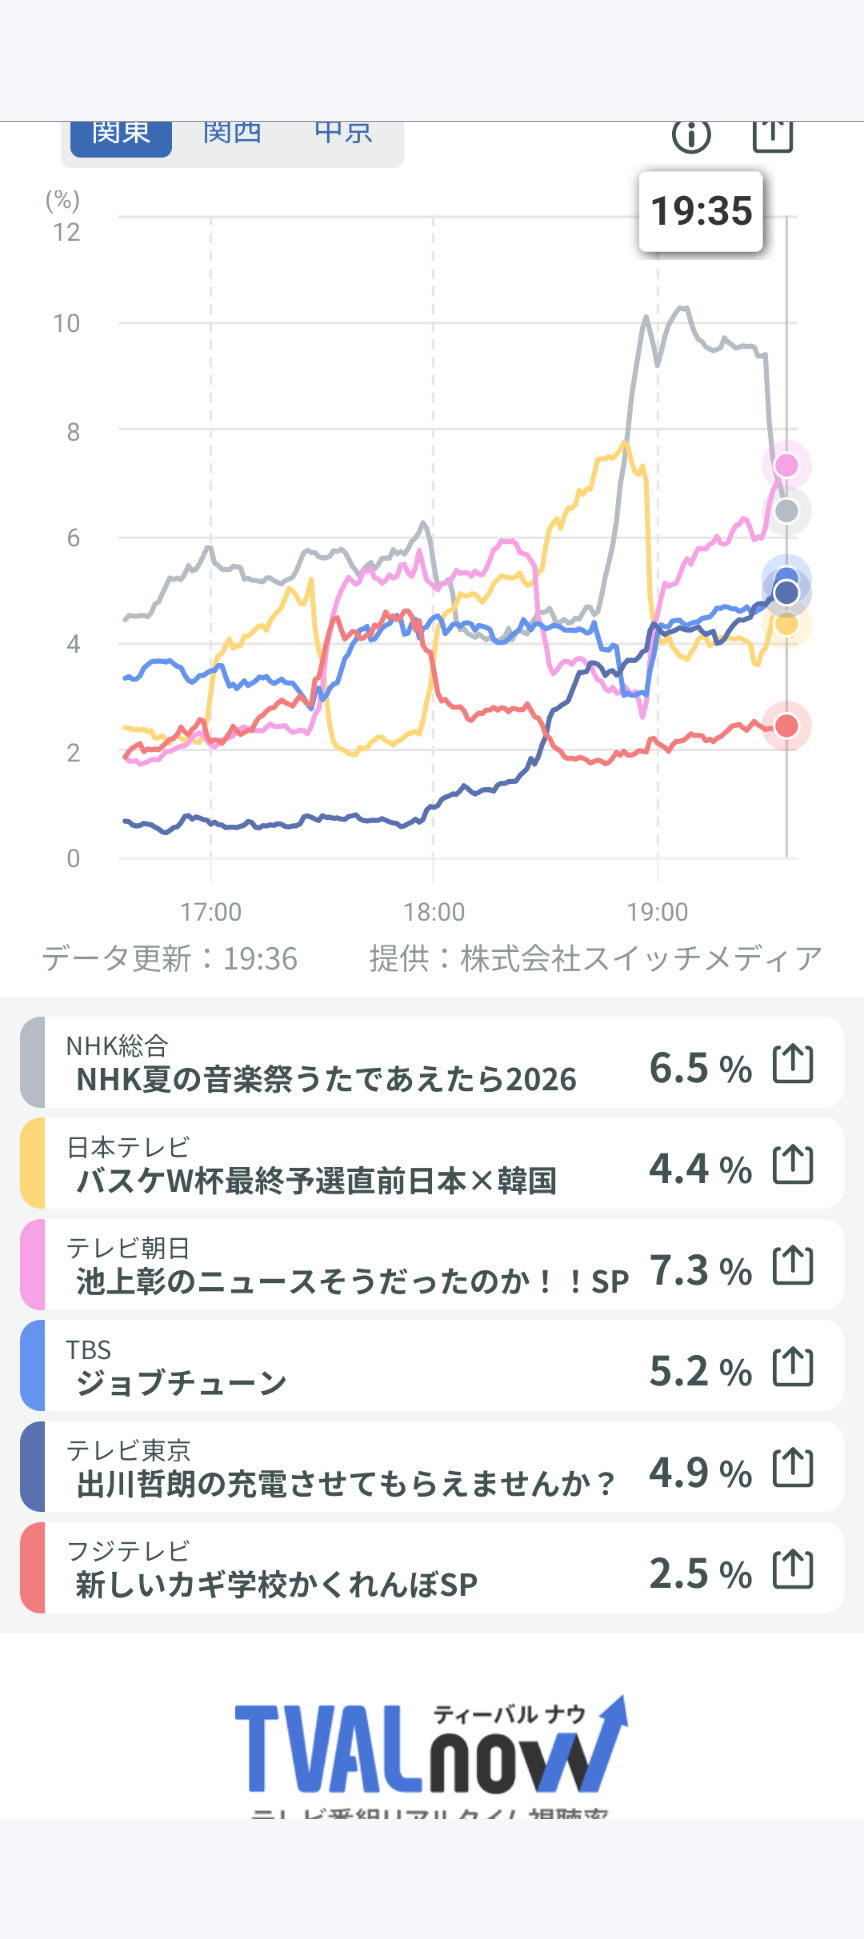
Task: Share the NHK総合 program rating
Action: (x=793, y=1063)
